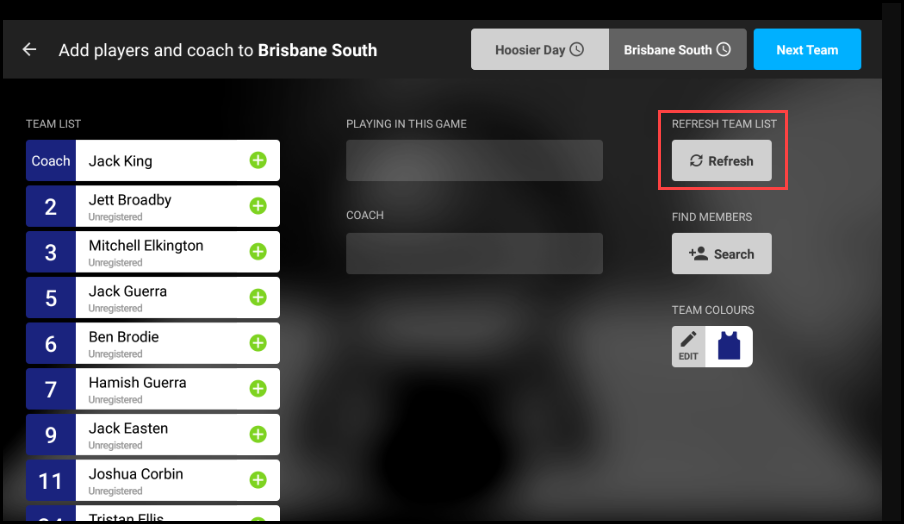This screenshot has width=904, height=524.
Task: Add Hamish Guerra using green plus icon
Action: (x=258, y=389)
